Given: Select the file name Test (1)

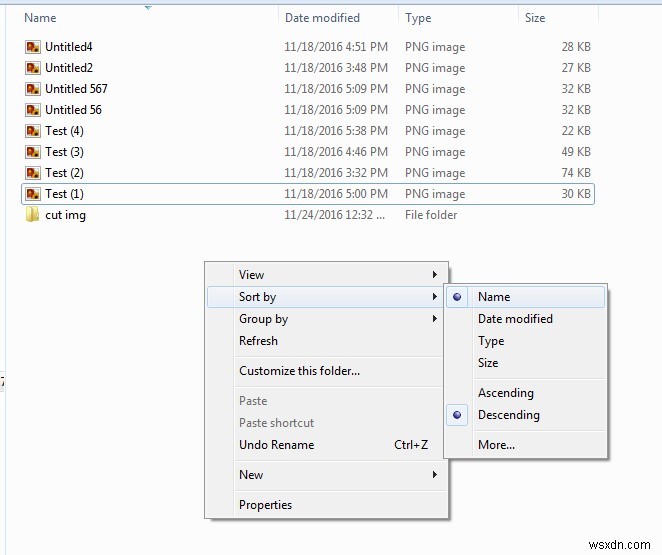Looking at the screenshot, I should tap(64, 194).
